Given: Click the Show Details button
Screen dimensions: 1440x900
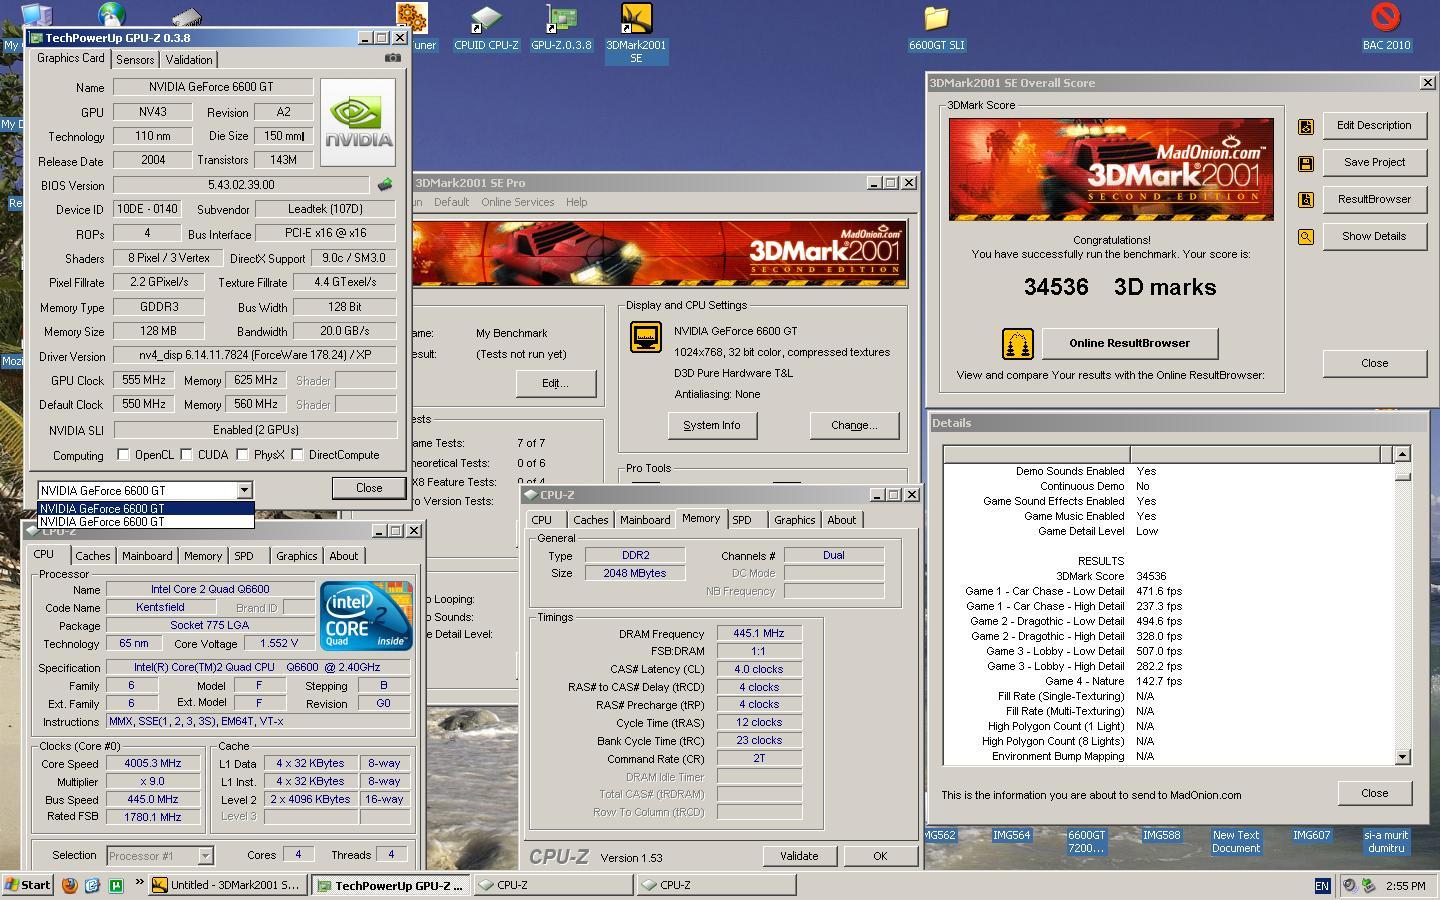Looking at the screenshot, I should 1374,236.
